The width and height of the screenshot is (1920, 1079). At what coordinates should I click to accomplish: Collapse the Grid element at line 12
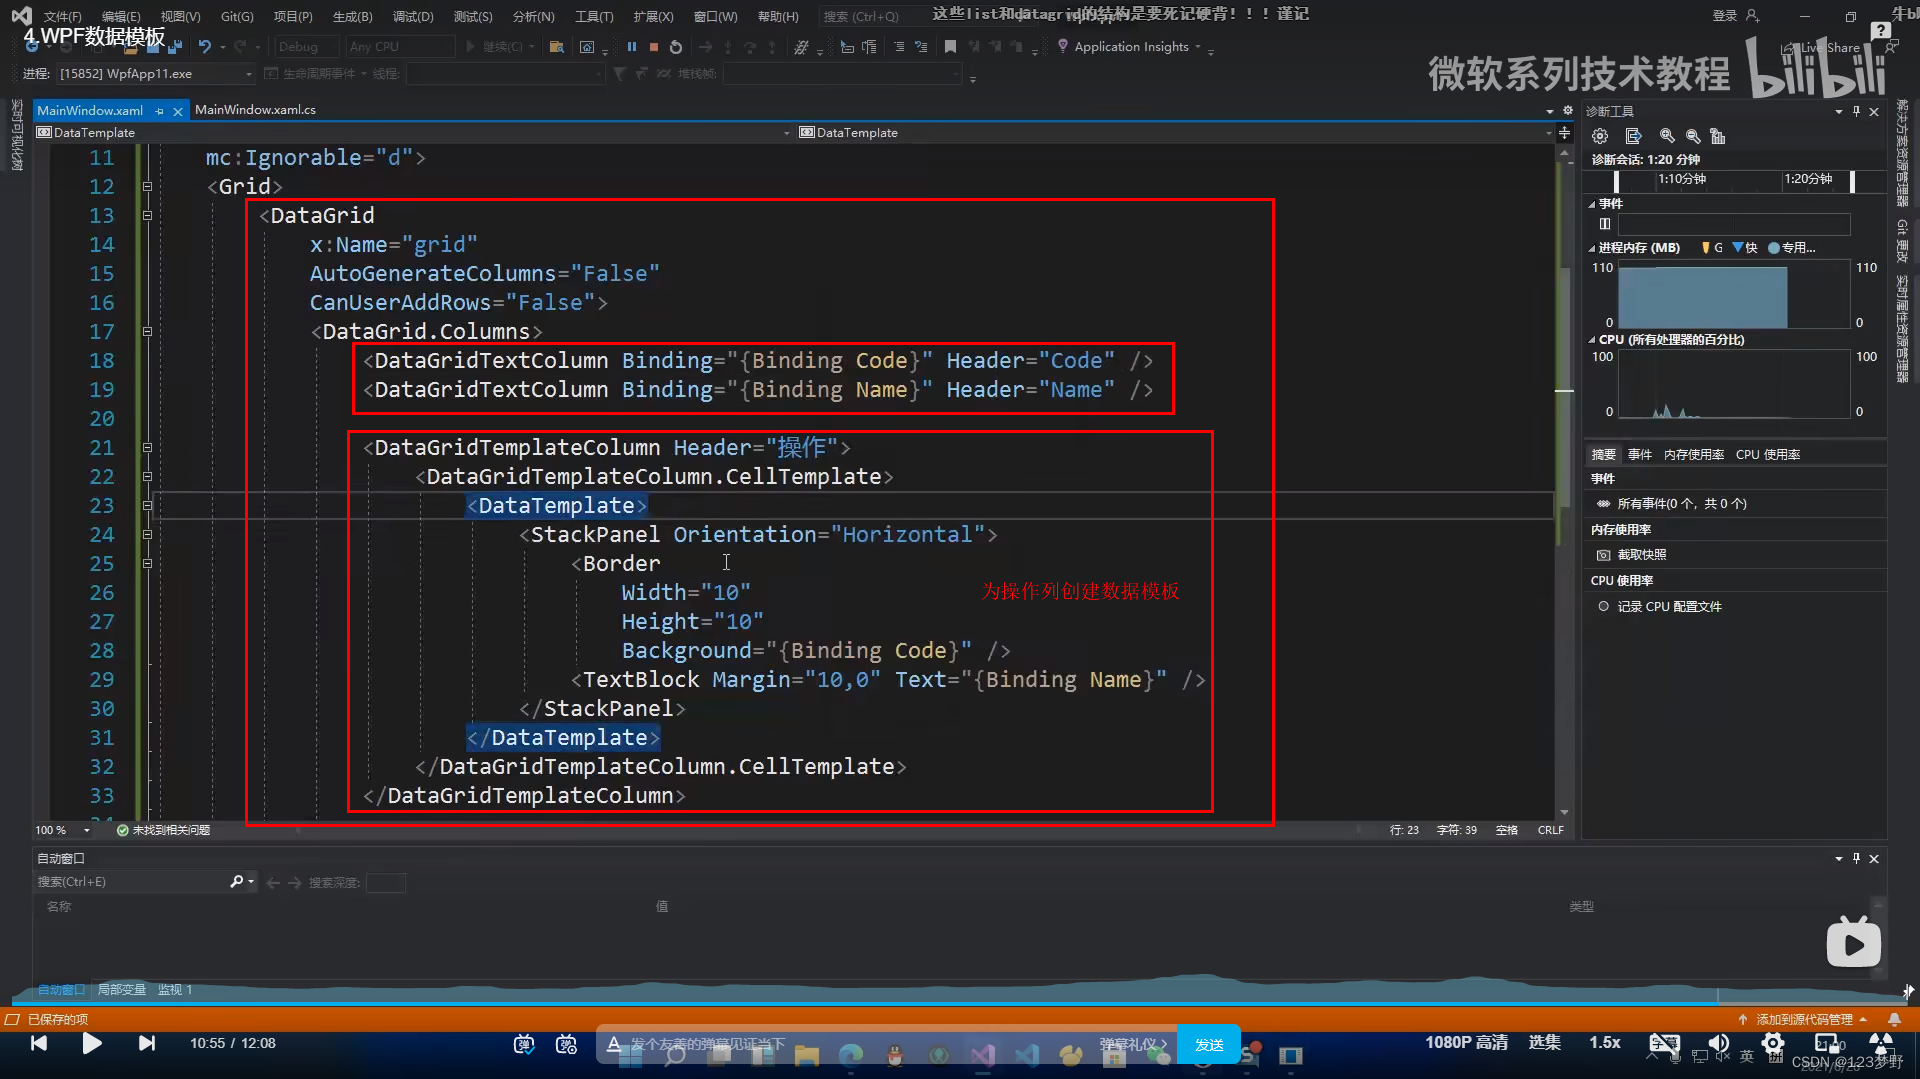[147, 186]
